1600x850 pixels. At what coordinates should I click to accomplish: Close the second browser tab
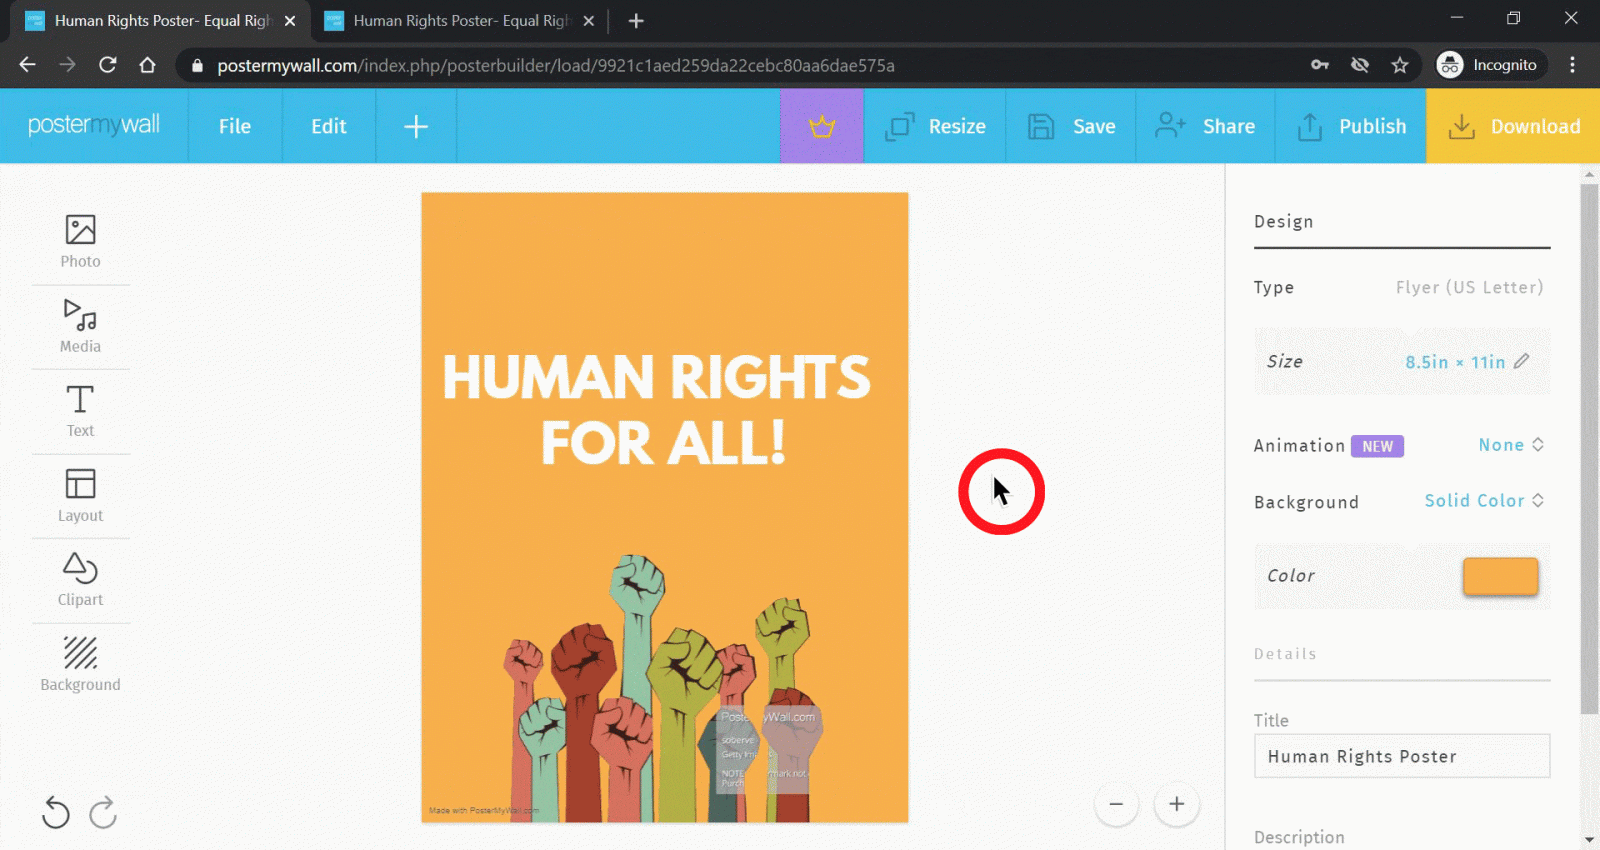click(x=588, y=20)
